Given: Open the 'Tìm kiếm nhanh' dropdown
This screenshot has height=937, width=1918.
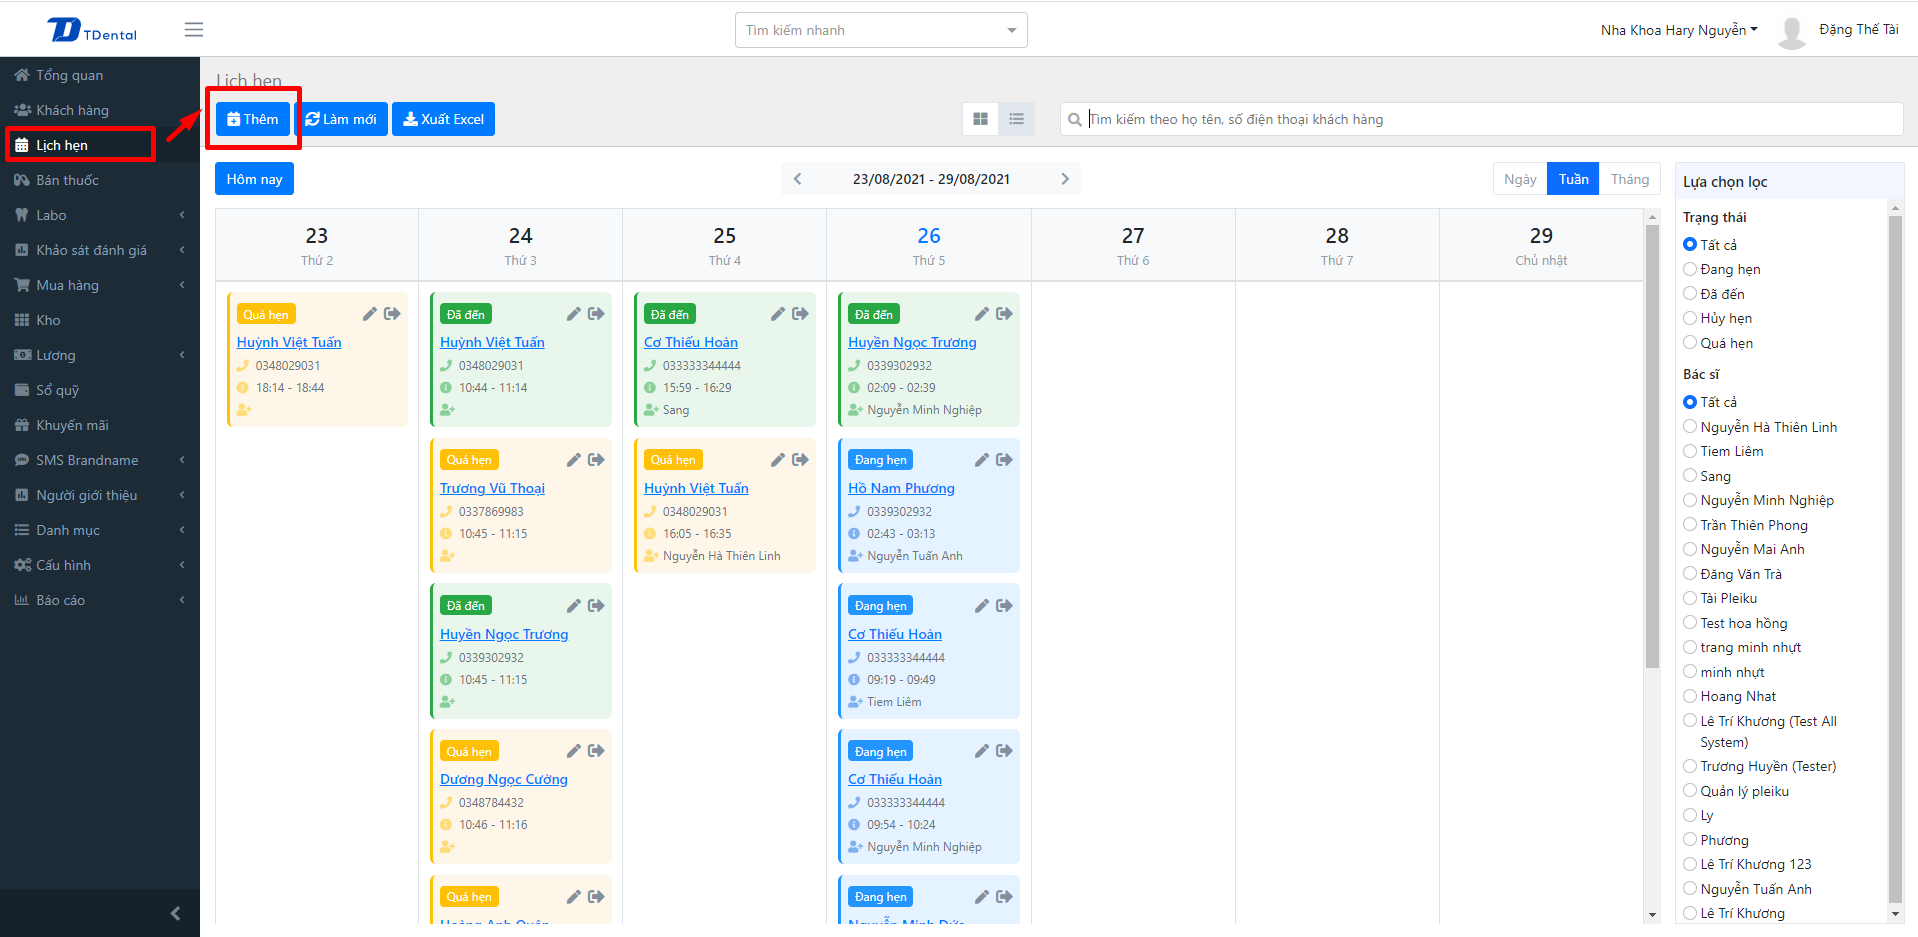Looking at the screenshot, I should (880, 30).
